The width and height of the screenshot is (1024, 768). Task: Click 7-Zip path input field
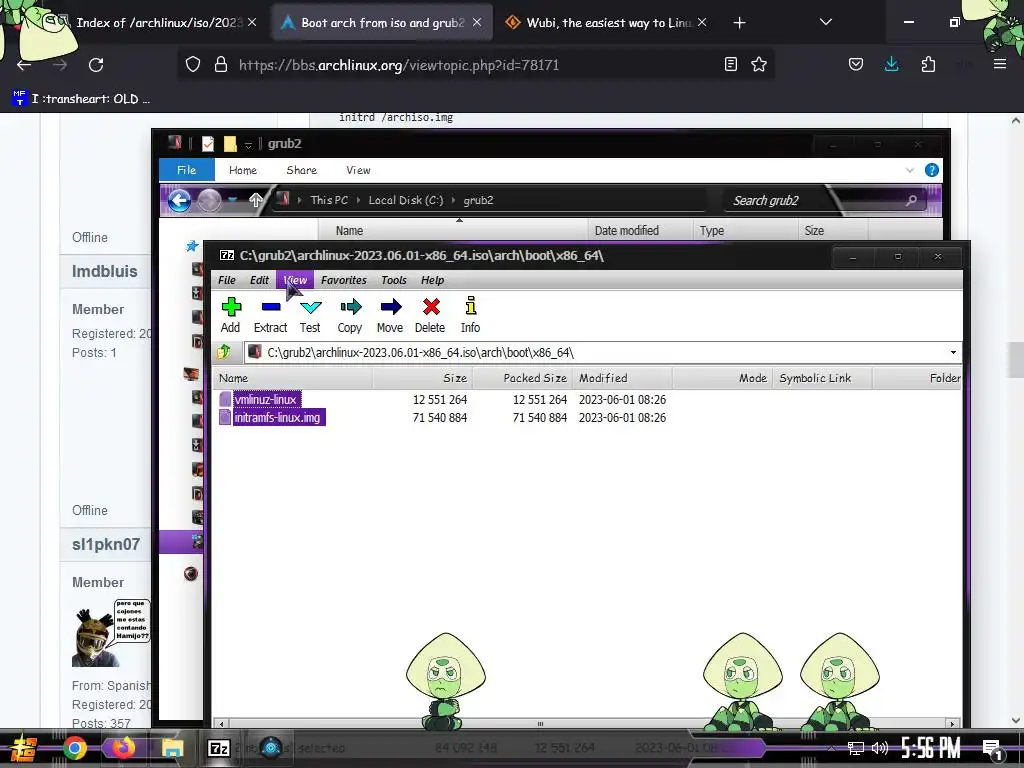pos(594,353)
